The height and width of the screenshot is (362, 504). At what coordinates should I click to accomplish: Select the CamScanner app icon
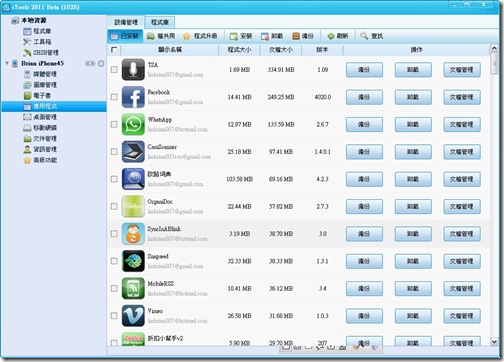133,151
